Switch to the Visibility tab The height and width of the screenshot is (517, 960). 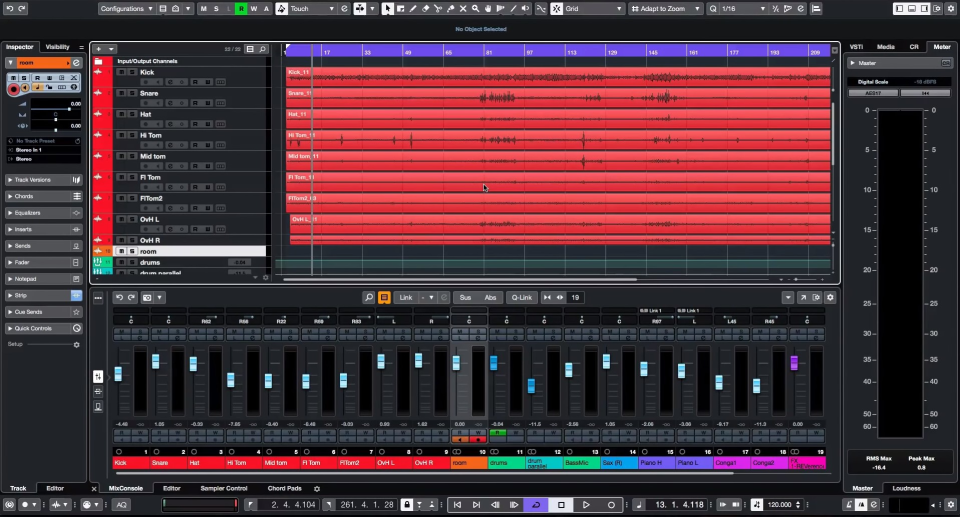click(58, 47)
